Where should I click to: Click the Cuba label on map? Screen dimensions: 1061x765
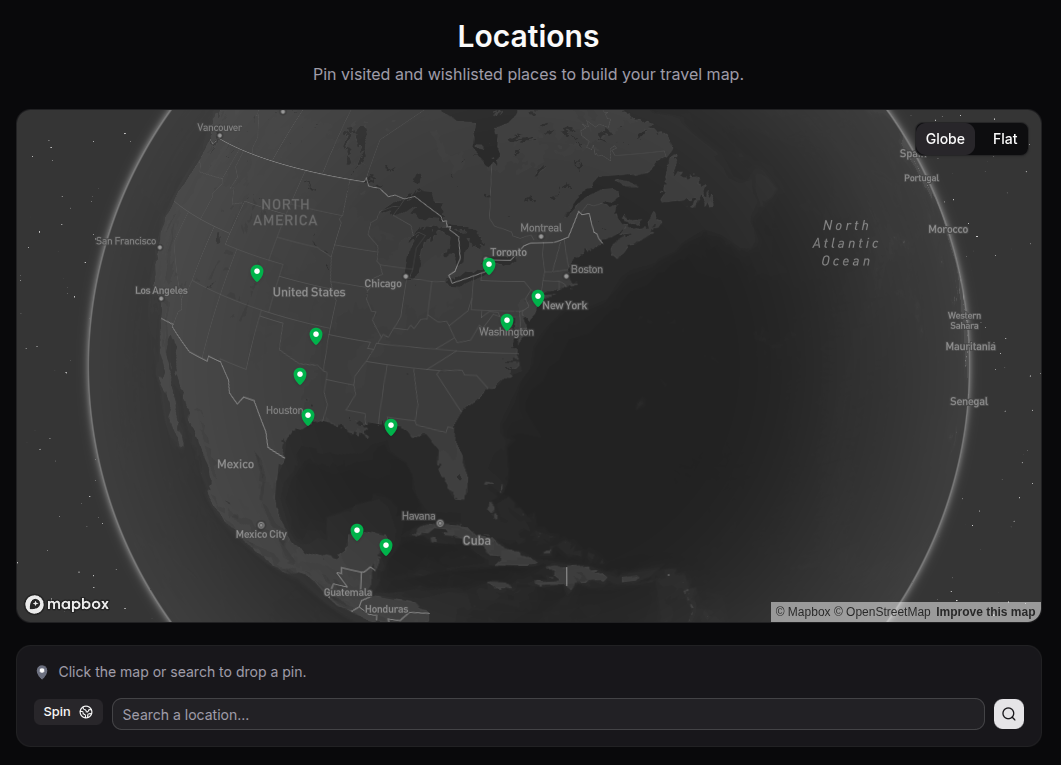(476, 540)
